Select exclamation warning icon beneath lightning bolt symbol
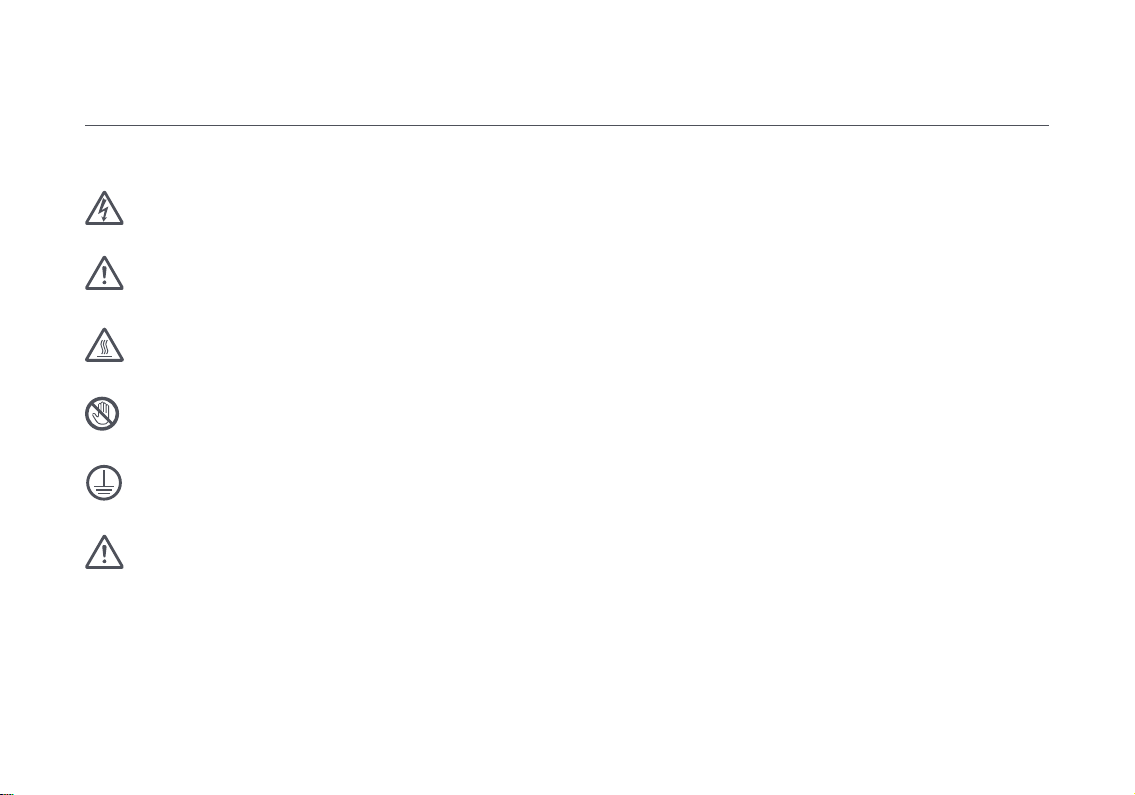This screenshot has width=1135, height=795. [x=104, y=273]
